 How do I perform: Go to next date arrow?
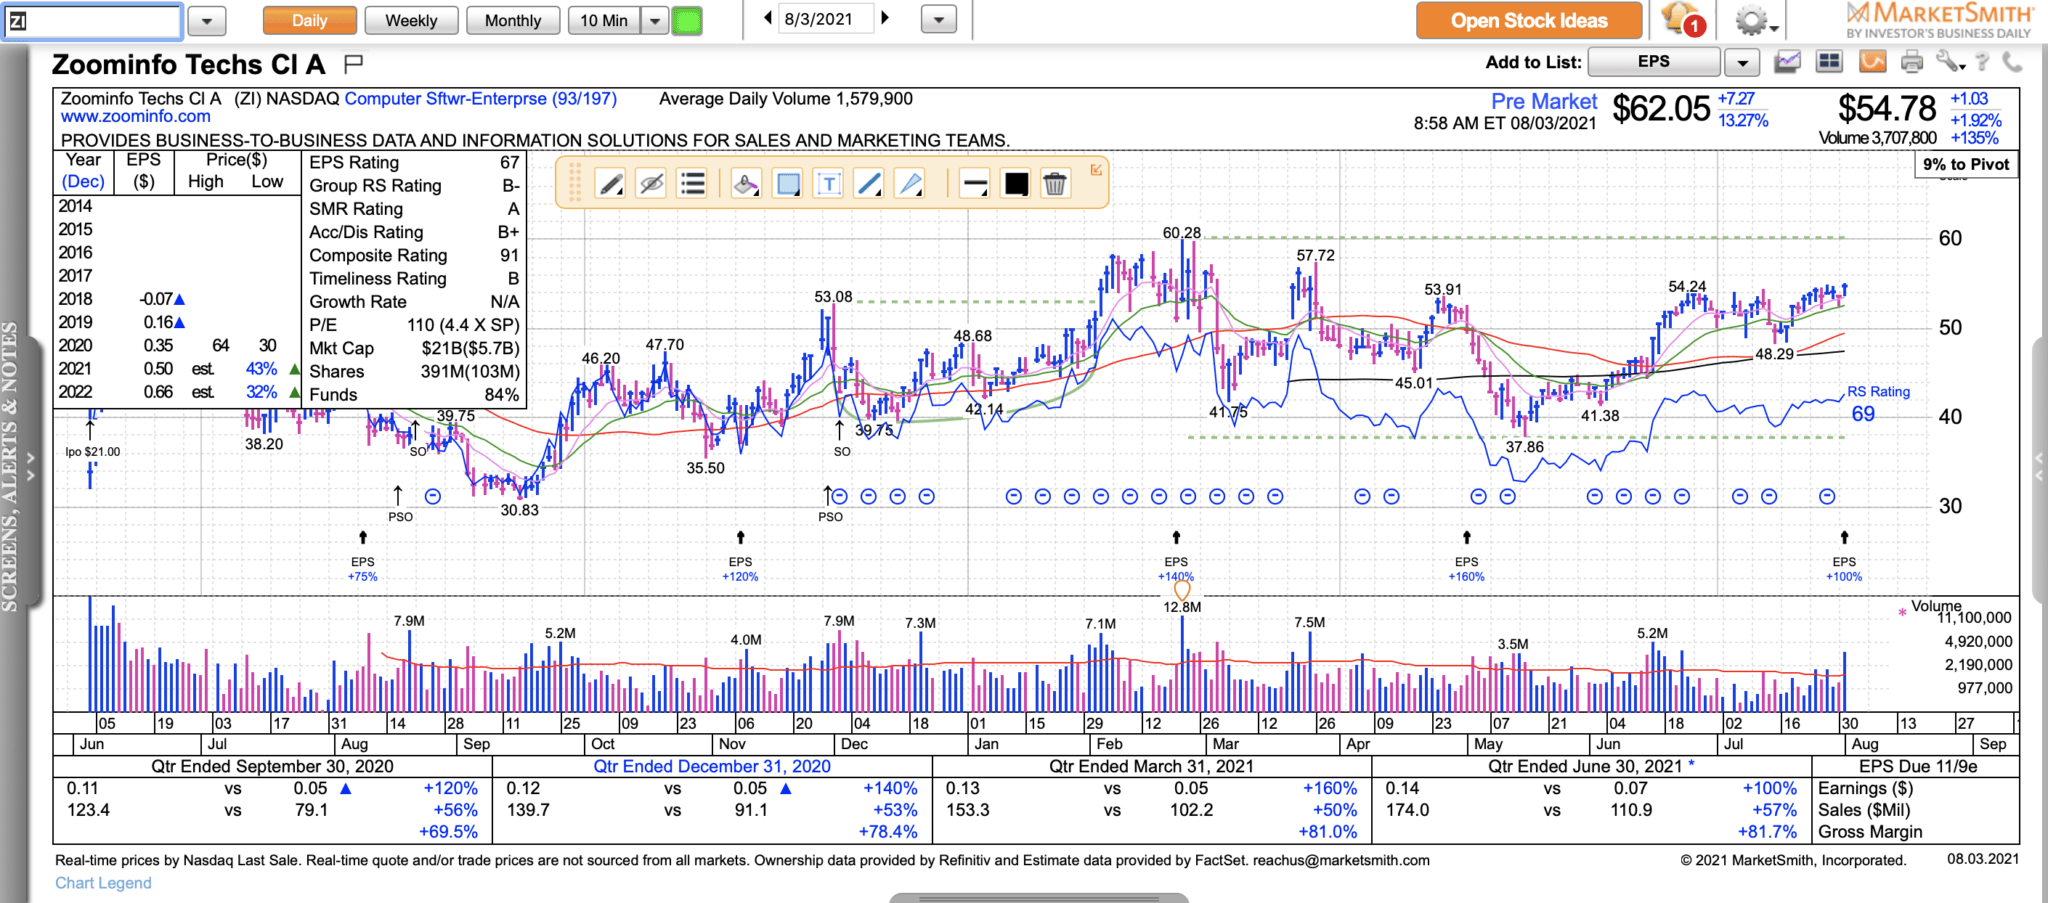coord(885,18)
